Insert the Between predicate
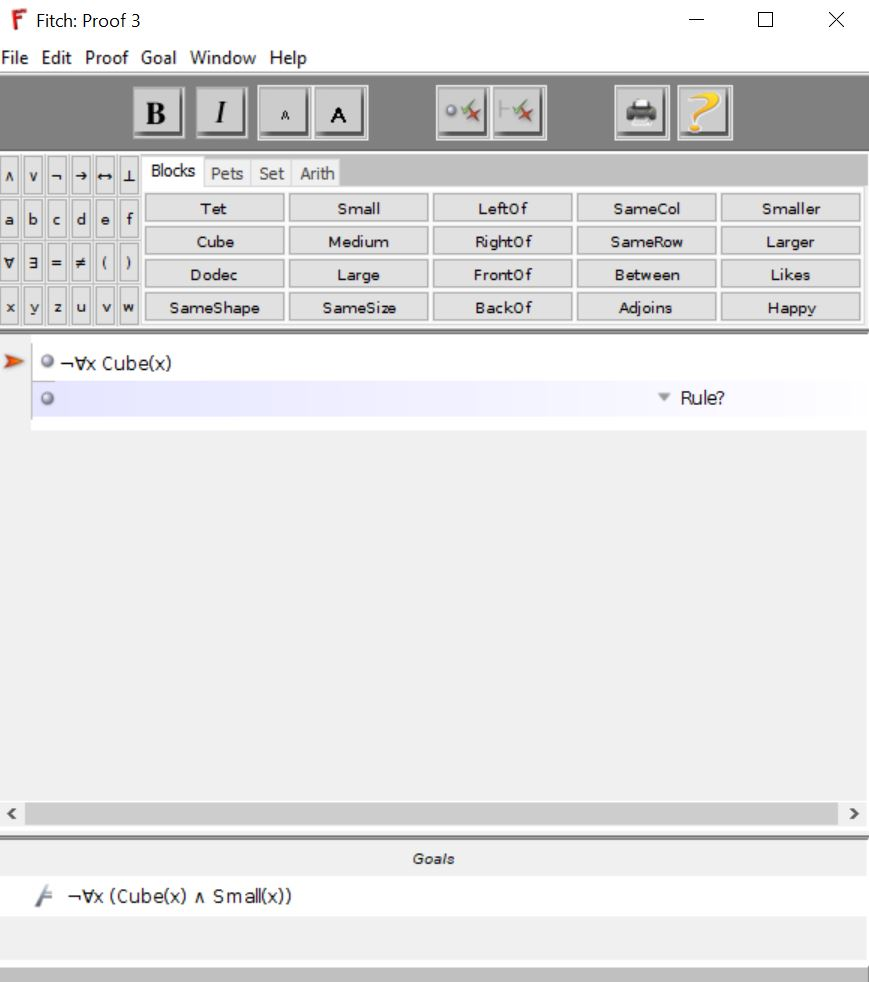 [646, 274]
